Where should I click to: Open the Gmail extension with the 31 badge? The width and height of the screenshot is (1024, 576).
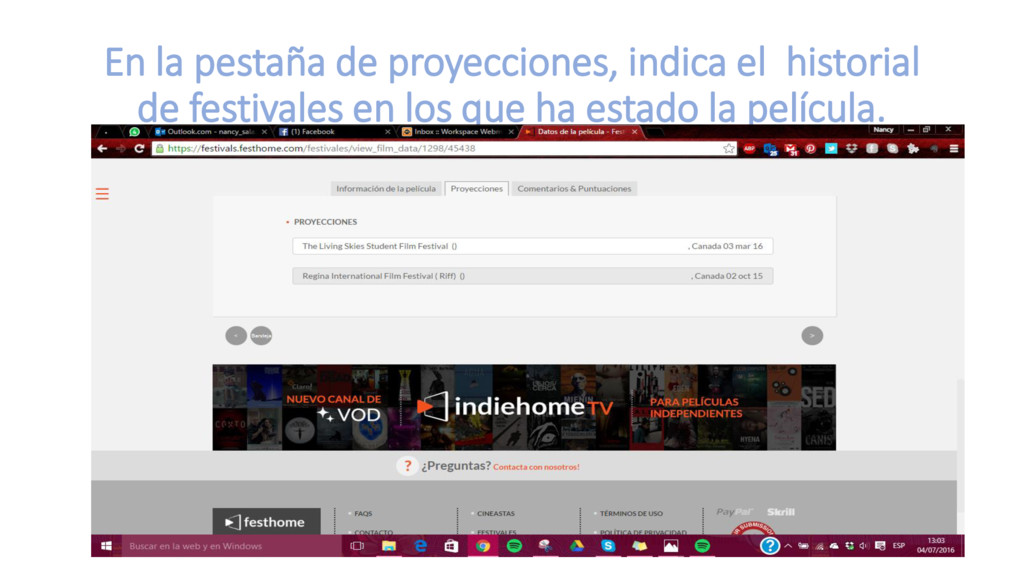pyautogui.click(x=791, y=150)
